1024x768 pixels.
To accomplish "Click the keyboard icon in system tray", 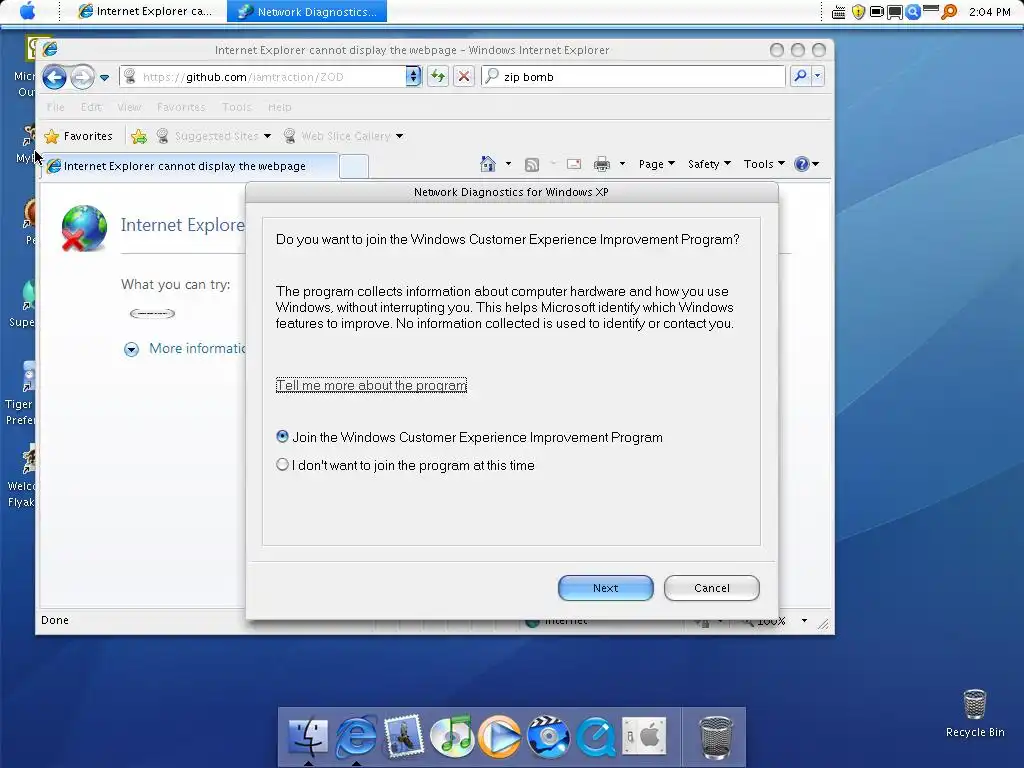I will point(839,12).
